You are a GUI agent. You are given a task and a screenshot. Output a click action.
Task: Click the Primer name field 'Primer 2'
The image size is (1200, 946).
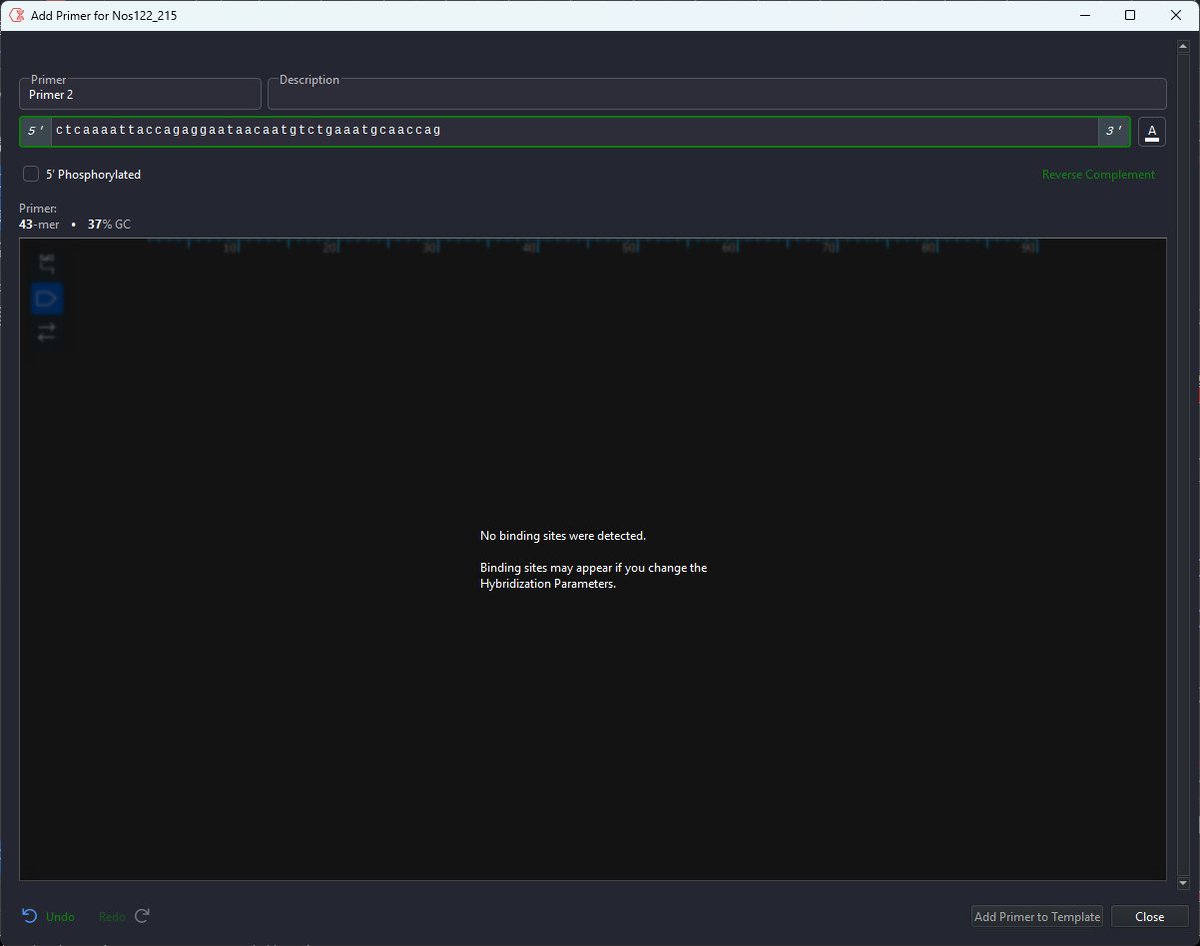point(140,94)
